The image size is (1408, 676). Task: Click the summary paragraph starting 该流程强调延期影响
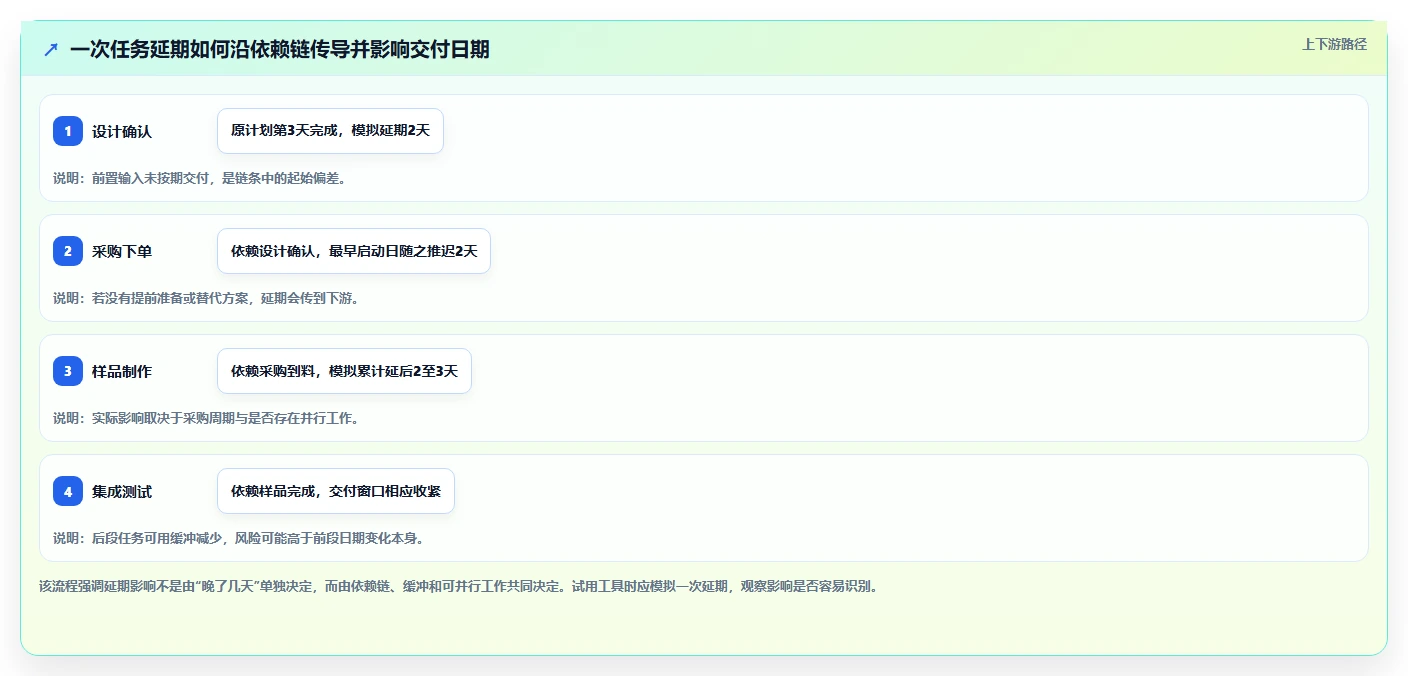click(x=458, y=586)
